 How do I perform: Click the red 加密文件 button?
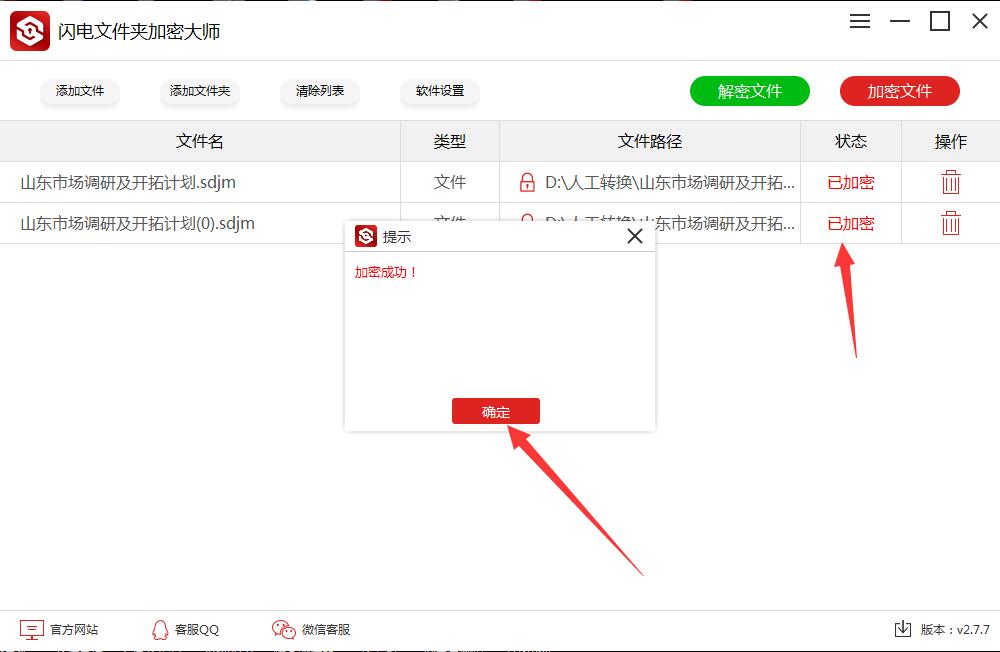pos(900,91)
